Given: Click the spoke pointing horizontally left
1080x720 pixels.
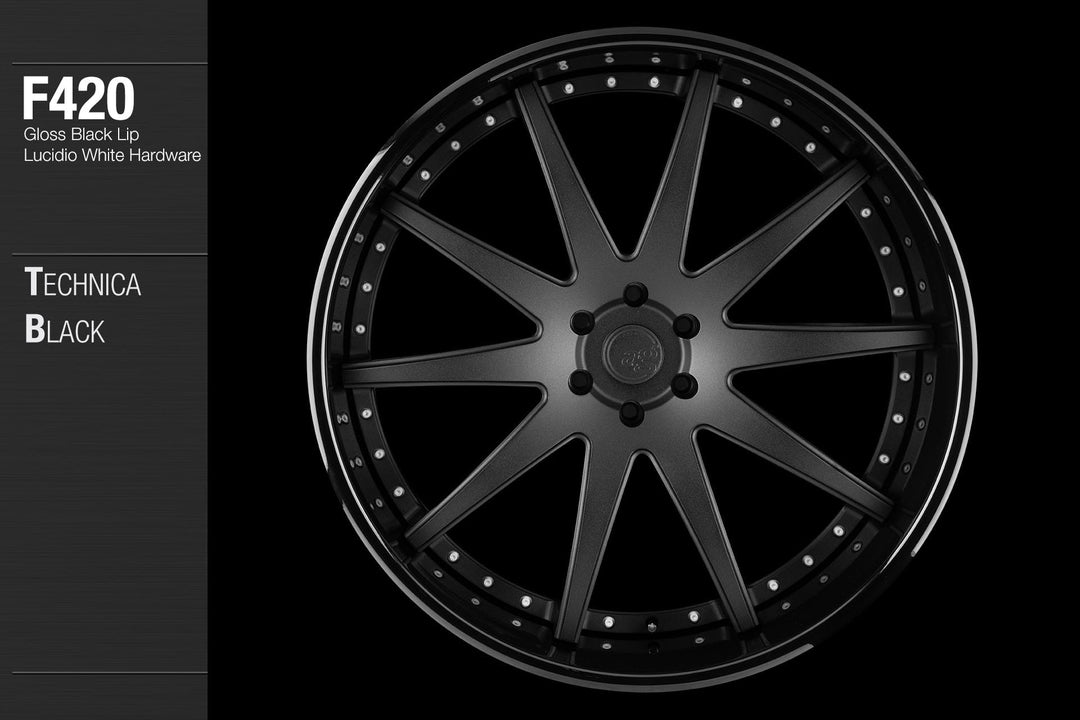Looking at the screenshot, I should 440,367.
